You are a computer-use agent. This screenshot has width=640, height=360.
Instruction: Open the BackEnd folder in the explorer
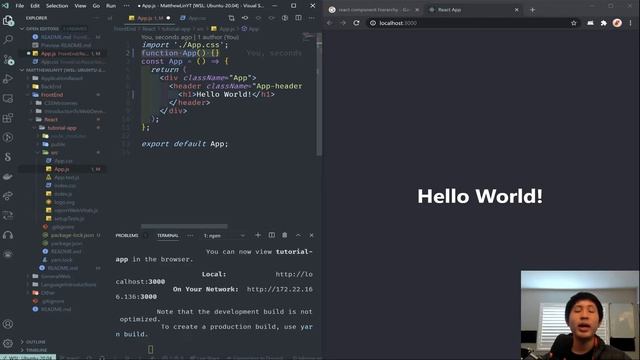51,87
